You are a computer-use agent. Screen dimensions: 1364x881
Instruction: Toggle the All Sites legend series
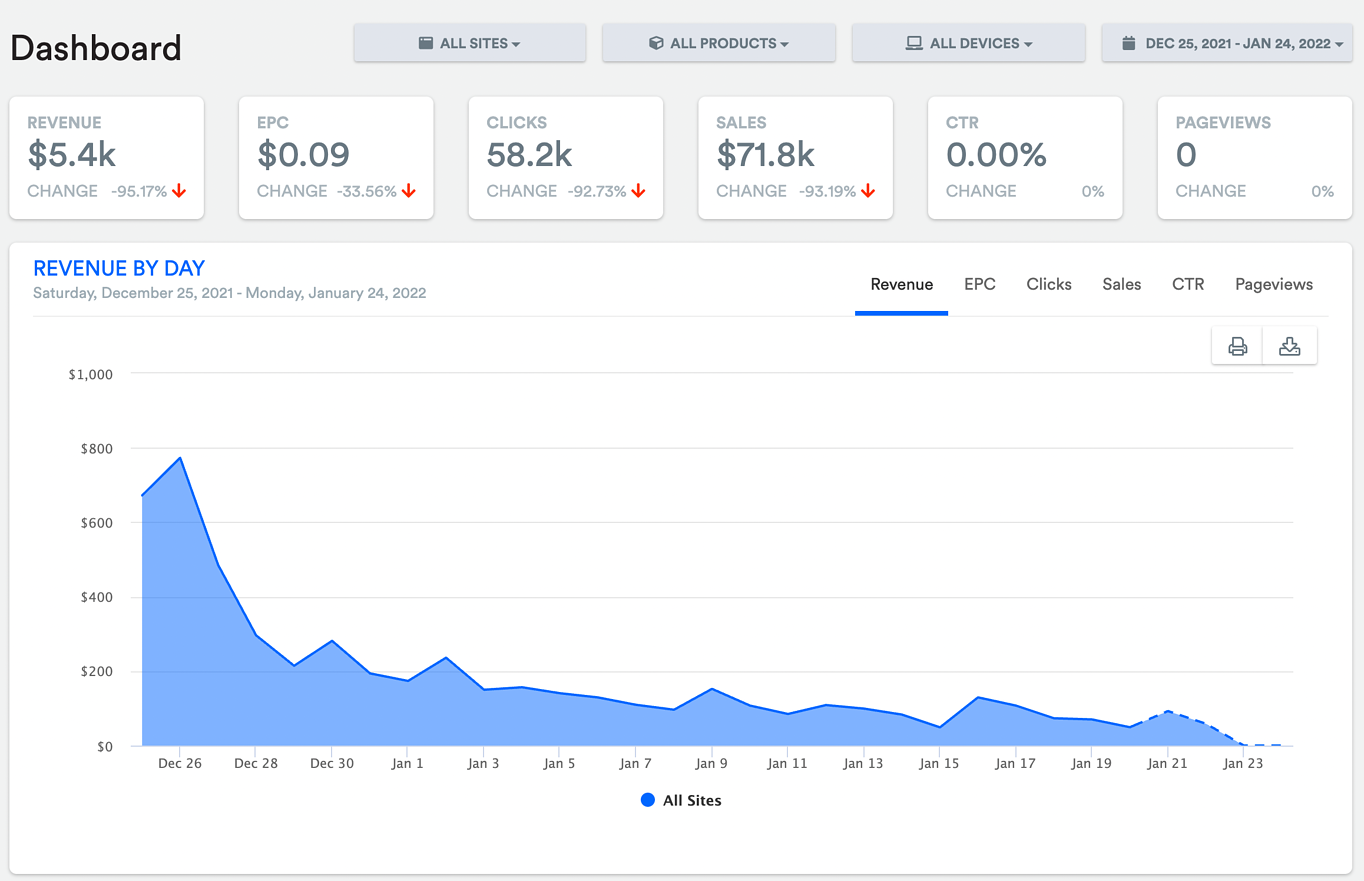point(681,800)
